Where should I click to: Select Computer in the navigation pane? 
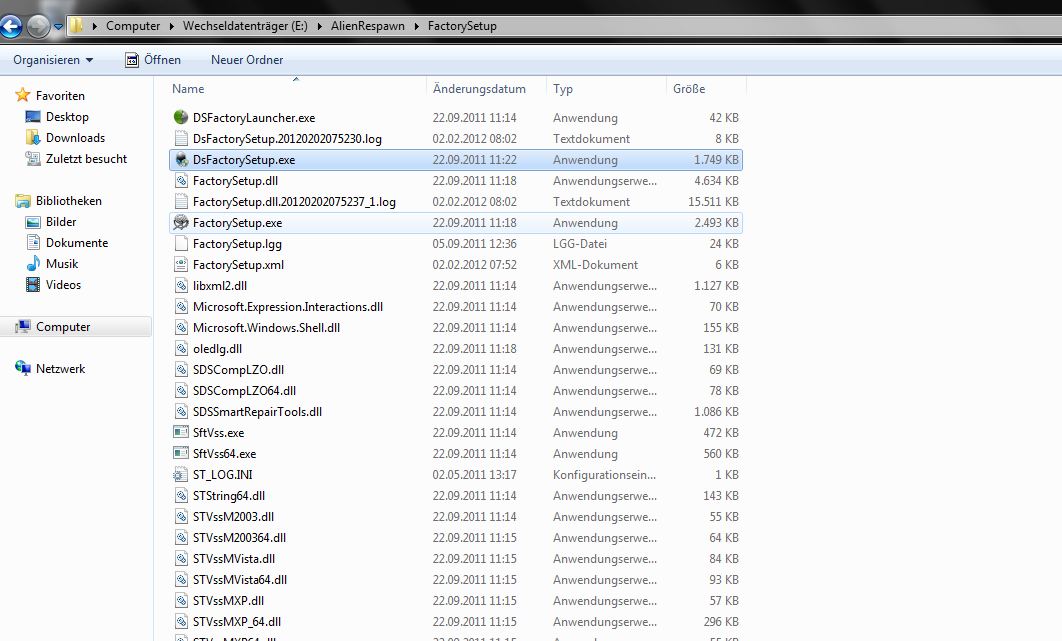[63, 327]
